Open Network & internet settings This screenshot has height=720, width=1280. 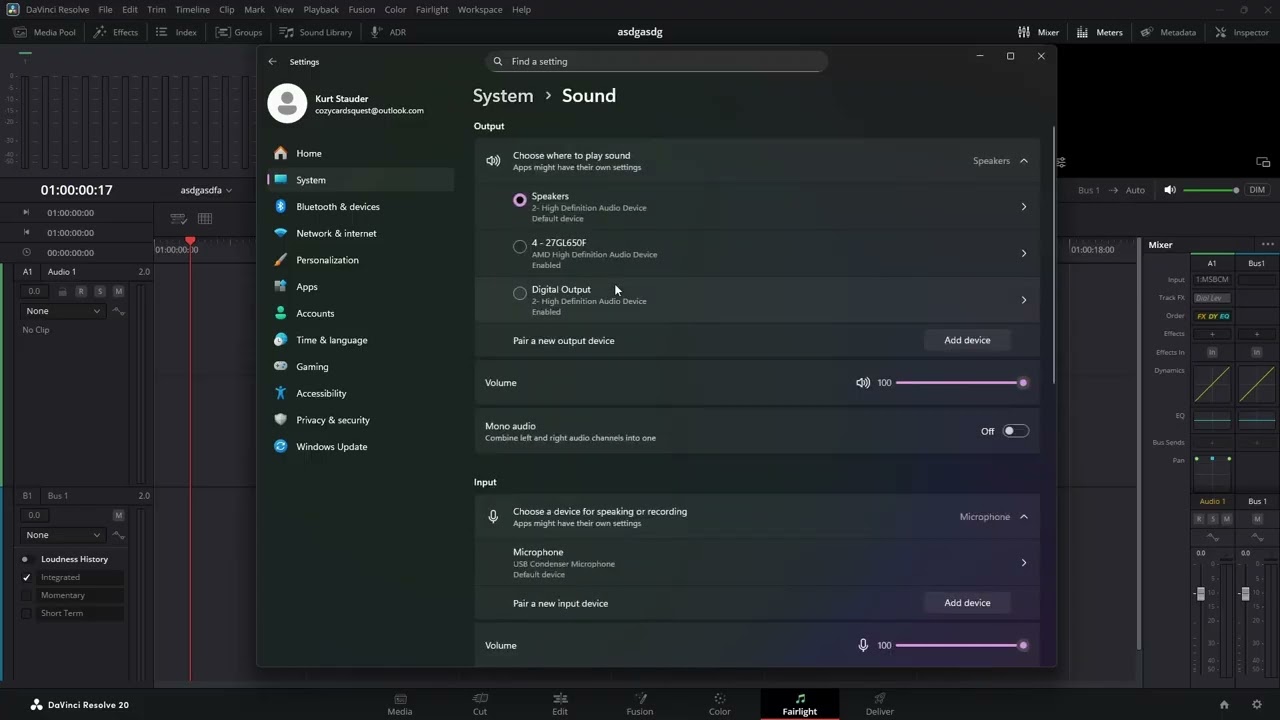click(x=336, y=233)
